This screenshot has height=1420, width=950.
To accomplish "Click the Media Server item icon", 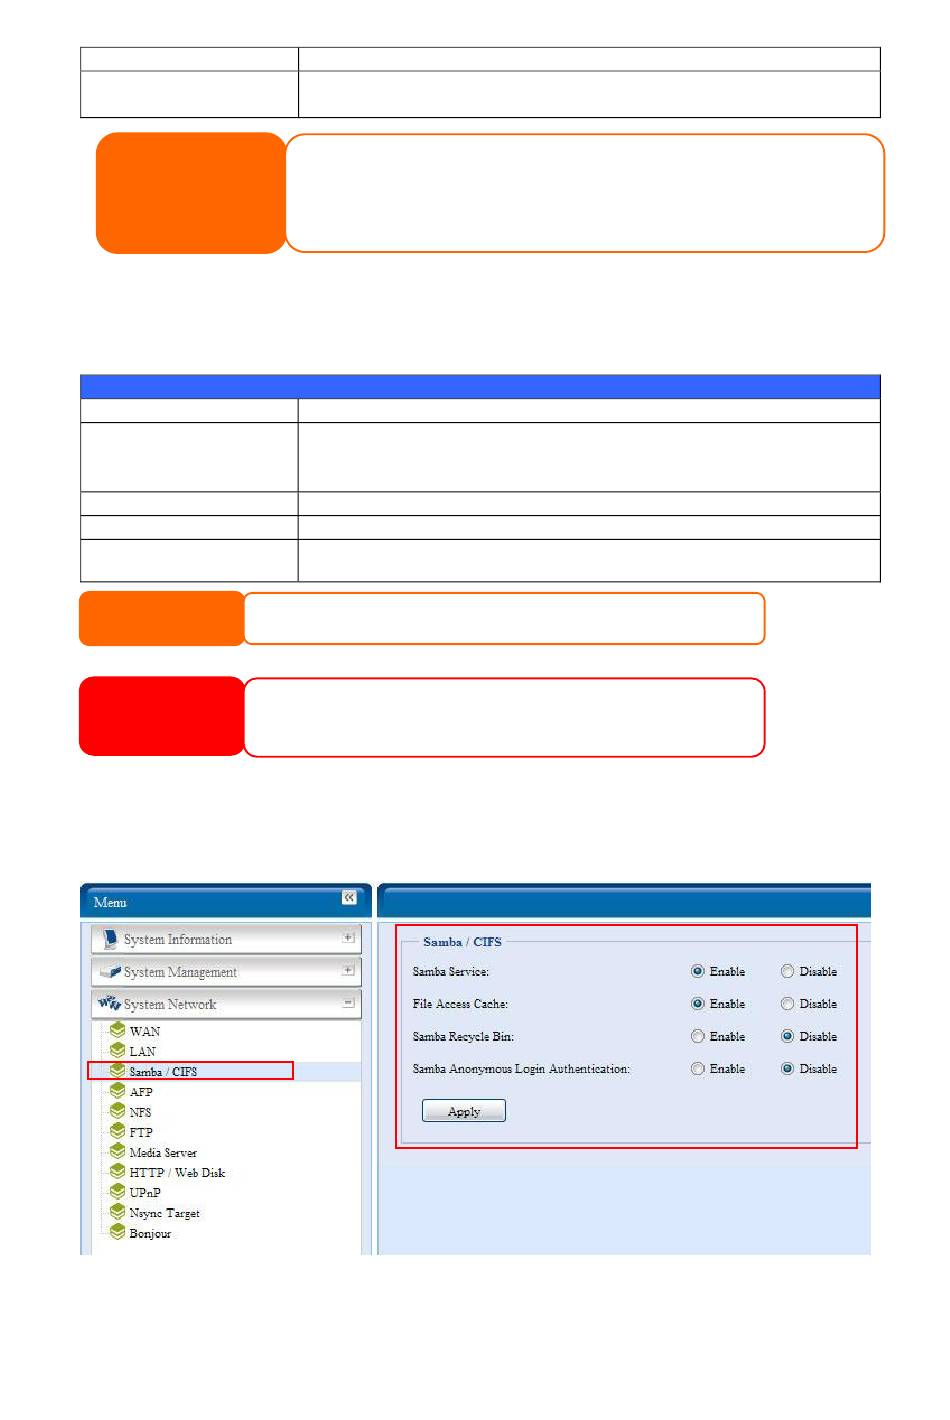I will (x=118, y=1151).
